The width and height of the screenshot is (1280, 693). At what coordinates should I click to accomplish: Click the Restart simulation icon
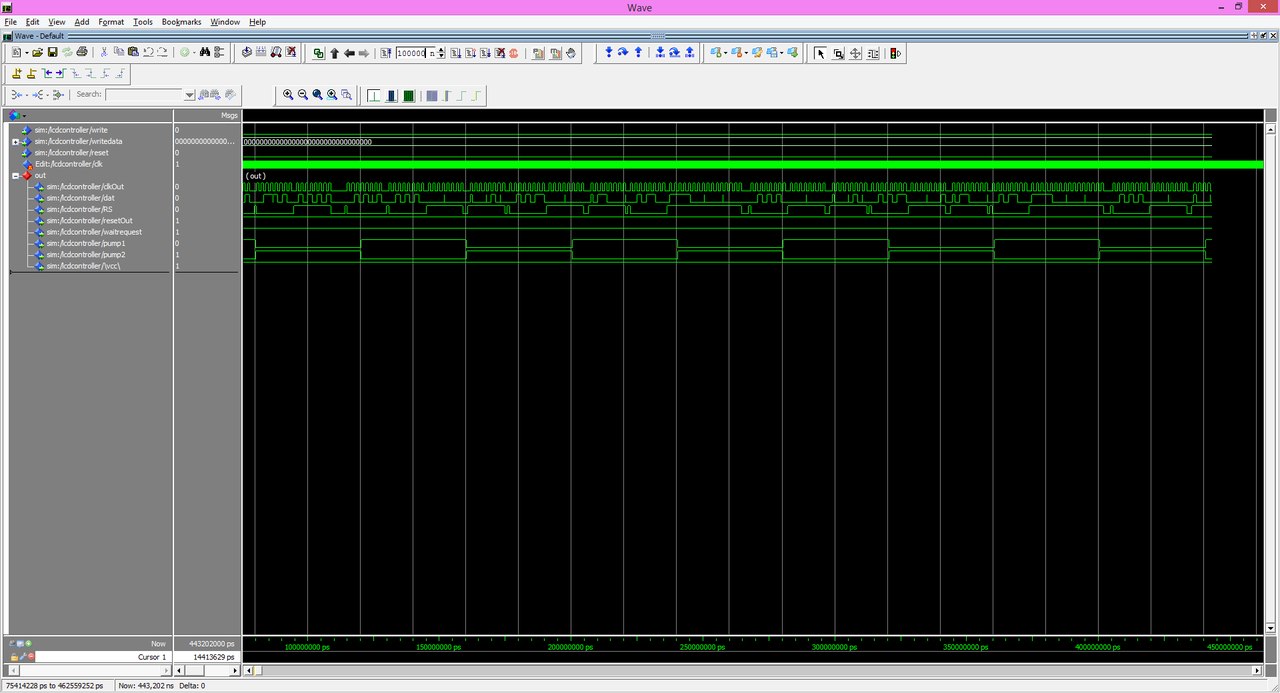click(x=384, y=53)
